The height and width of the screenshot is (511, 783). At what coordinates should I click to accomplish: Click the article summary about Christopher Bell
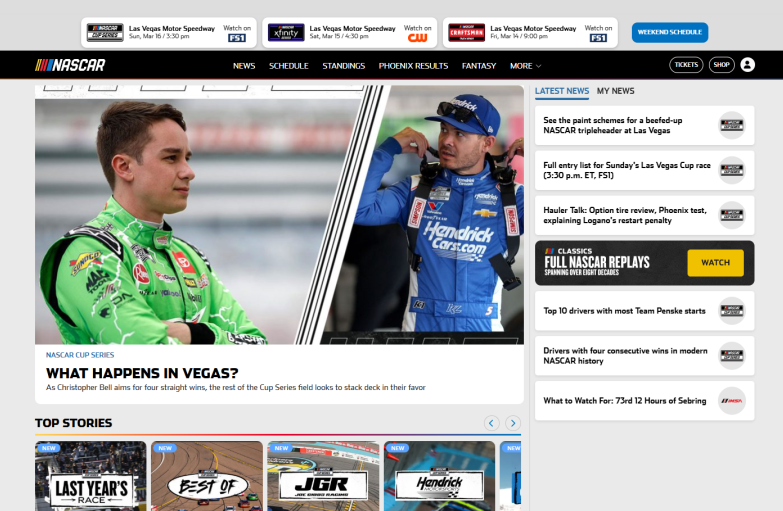coord(236,387)
